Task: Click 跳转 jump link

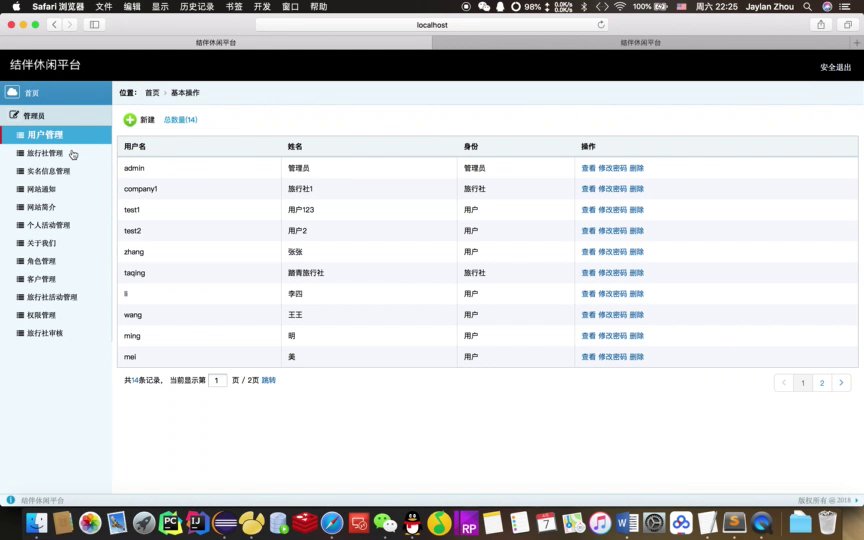Action: [x=268, y=380]
